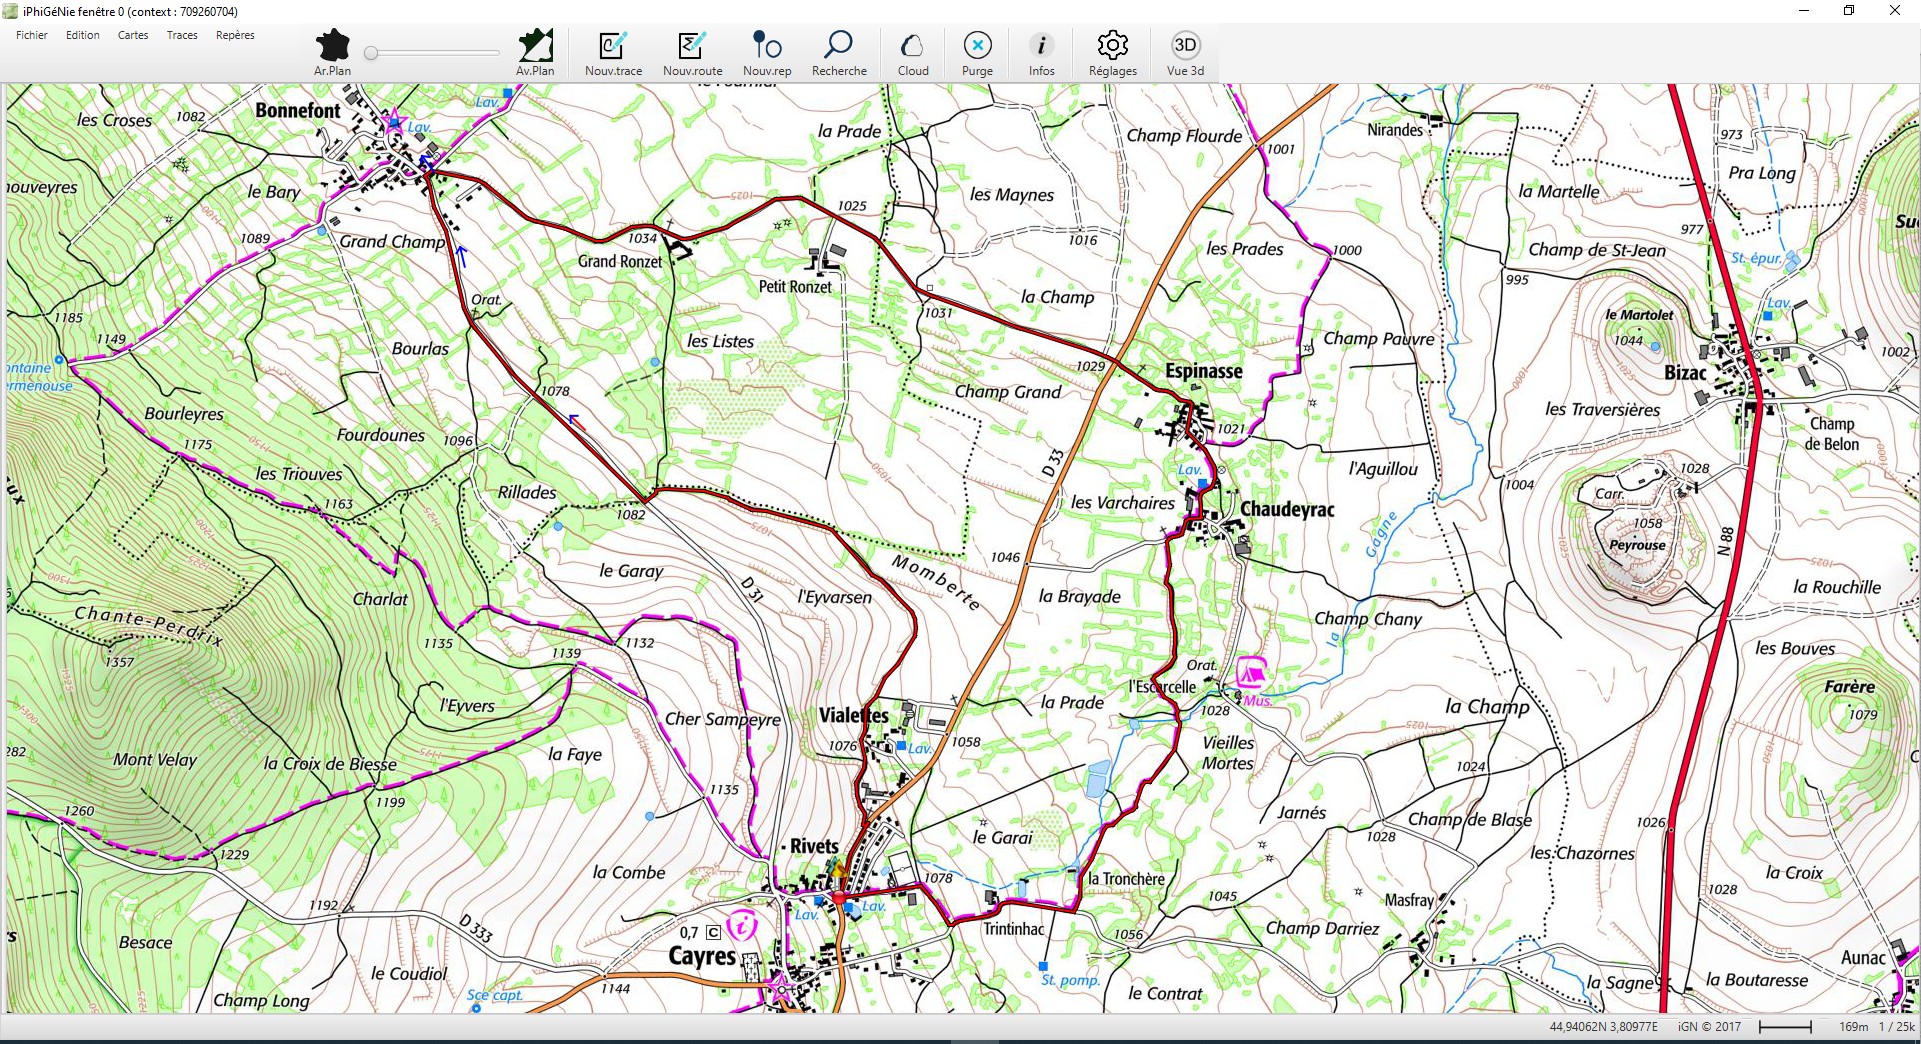Viewport: 1921px width, 1044px height.
Task: Open the Cloud sync tool
Action: pyautogui.click(x=912, y=47)
